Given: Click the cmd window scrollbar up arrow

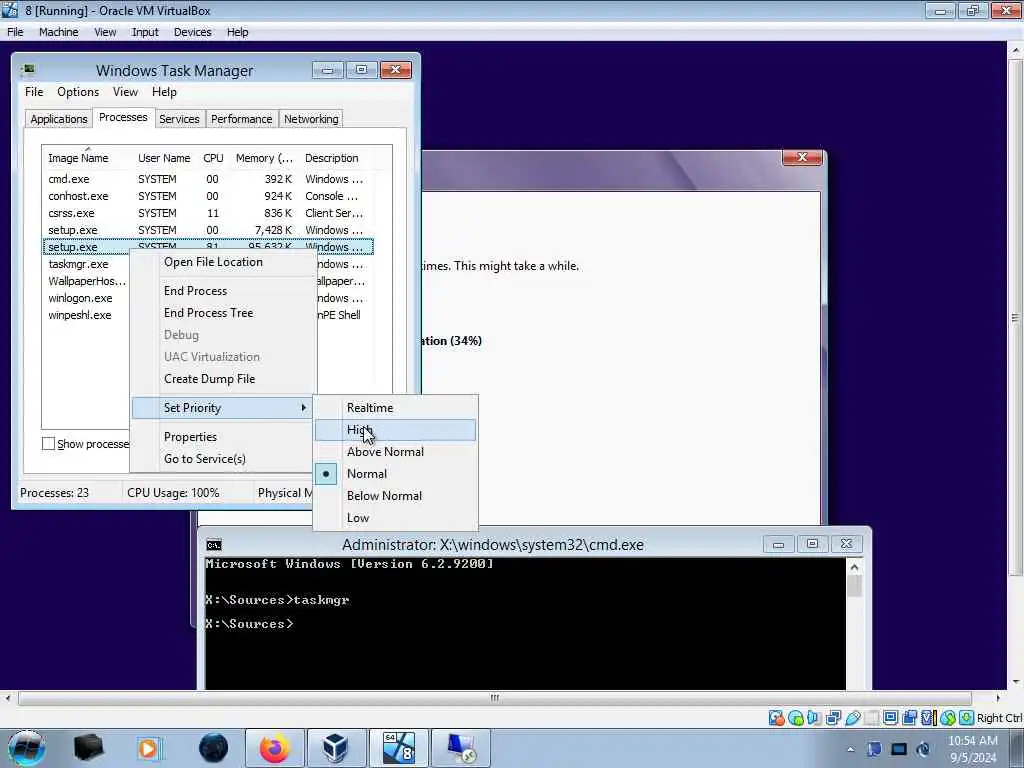Looking at the screenshot, I should 854,568.
